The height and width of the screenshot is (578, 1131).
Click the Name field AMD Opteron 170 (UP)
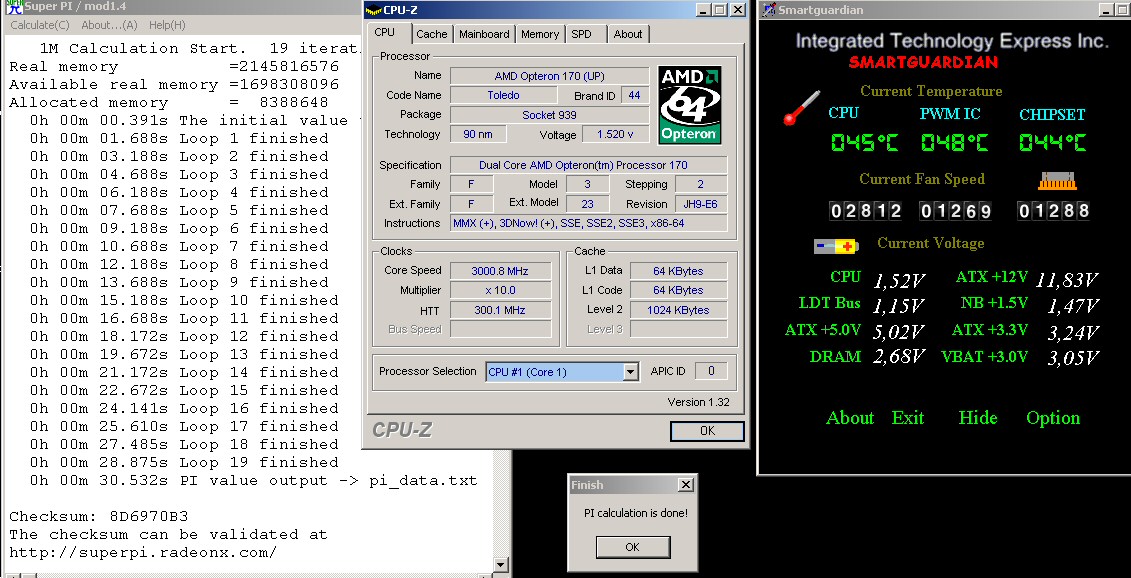point(550,76)
